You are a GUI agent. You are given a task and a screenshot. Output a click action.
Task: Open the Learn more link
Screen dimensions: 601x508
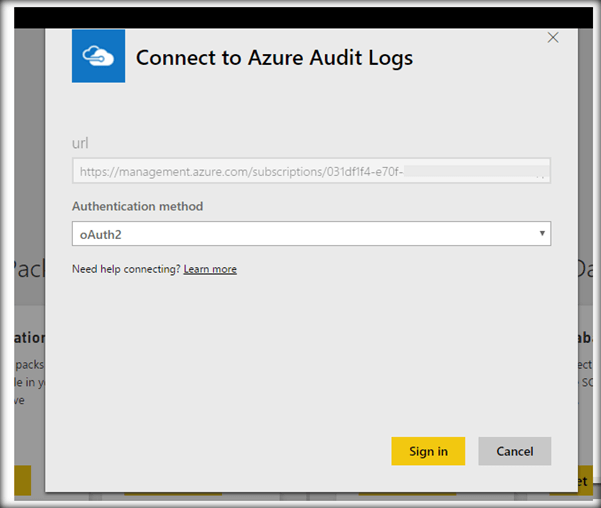(x=210, y=269)
